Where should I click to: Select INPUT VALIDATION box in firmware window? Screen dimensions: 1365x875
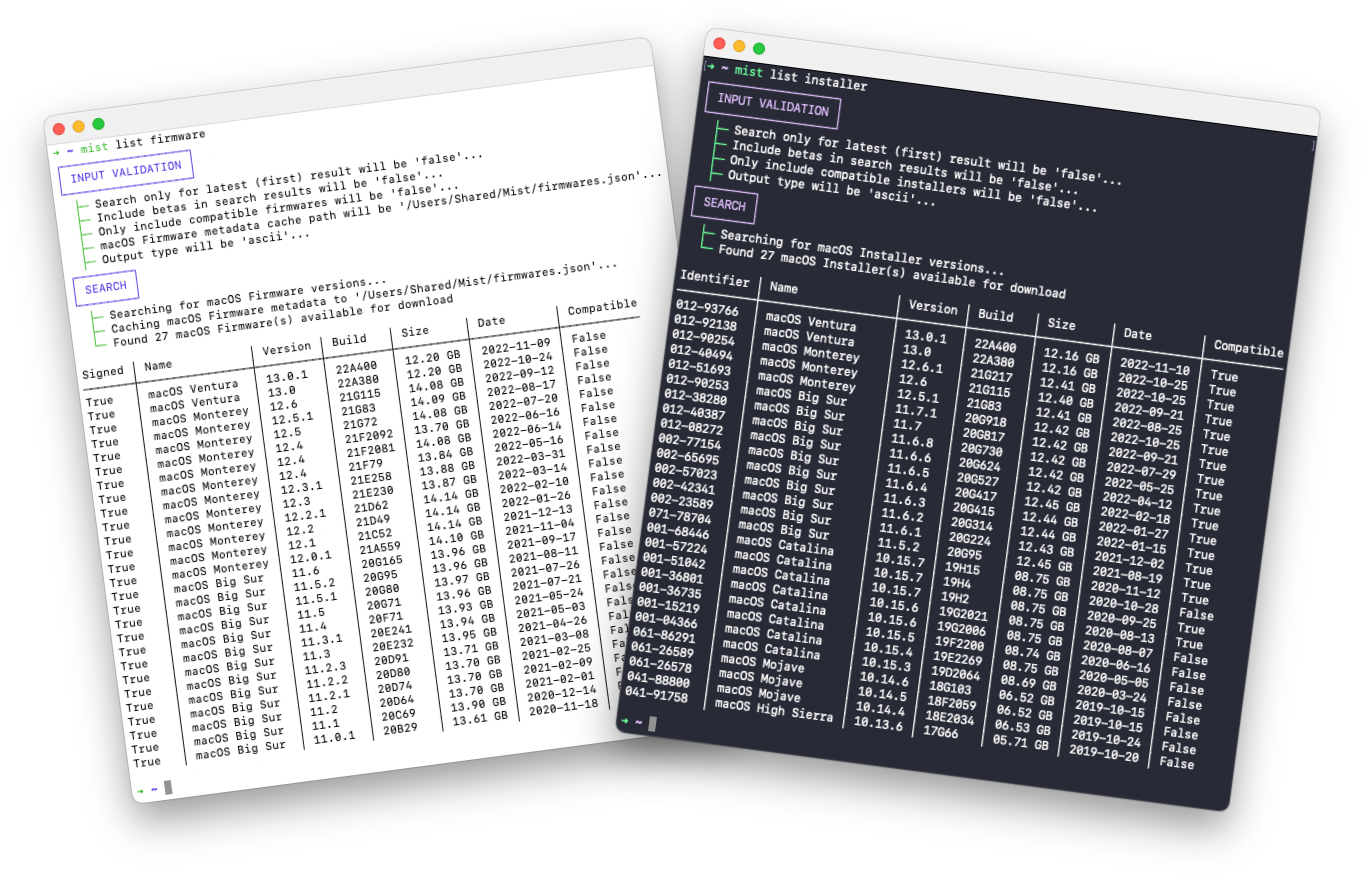[126, 172]
